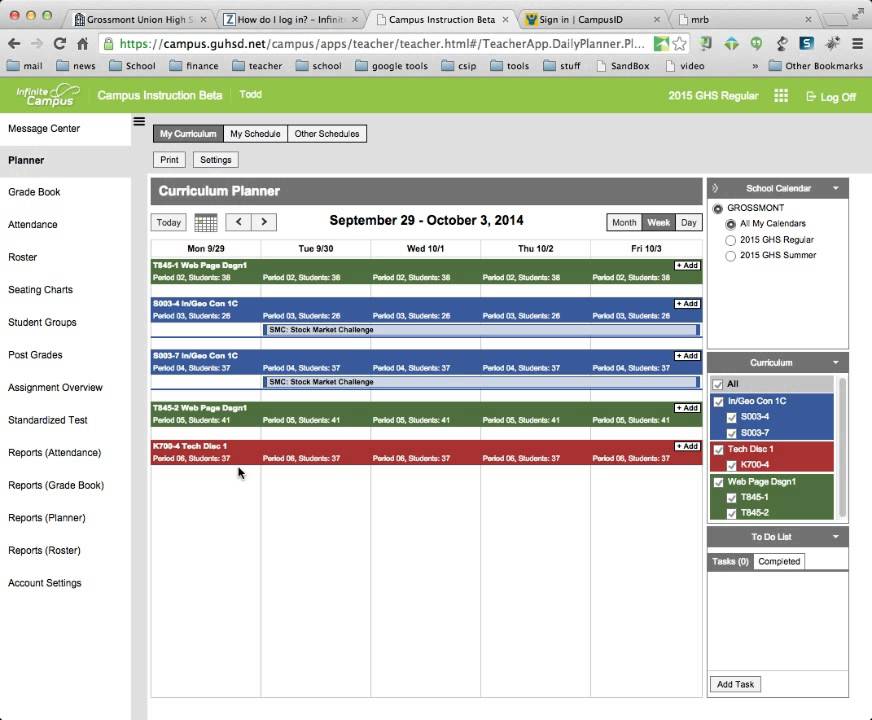The width and height of the screenshot is (872, 720).
Task: Bookmark this page with the star icon
Action: pyautogui.click(x=679, y=43)
